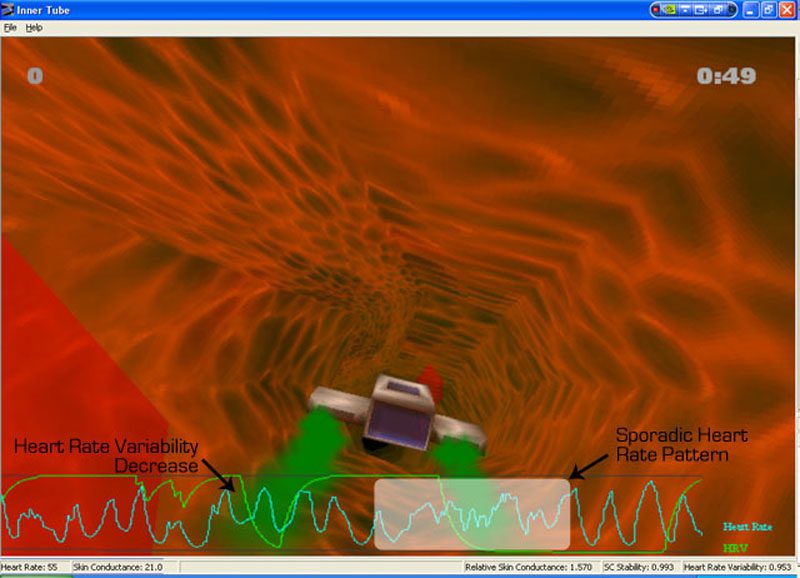Click the Heart Rate: 55 status field

[x=28, y=568]
